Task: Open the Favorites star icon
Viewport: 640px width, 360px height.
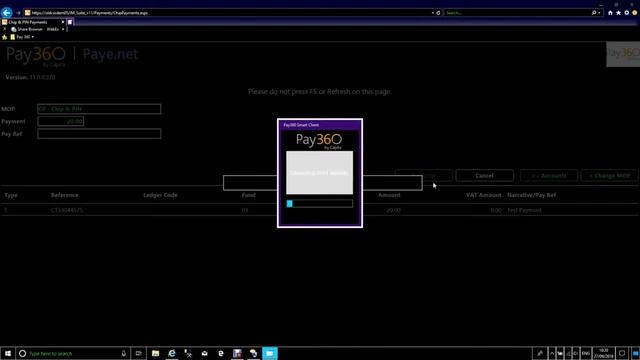Action: (618, 13)
